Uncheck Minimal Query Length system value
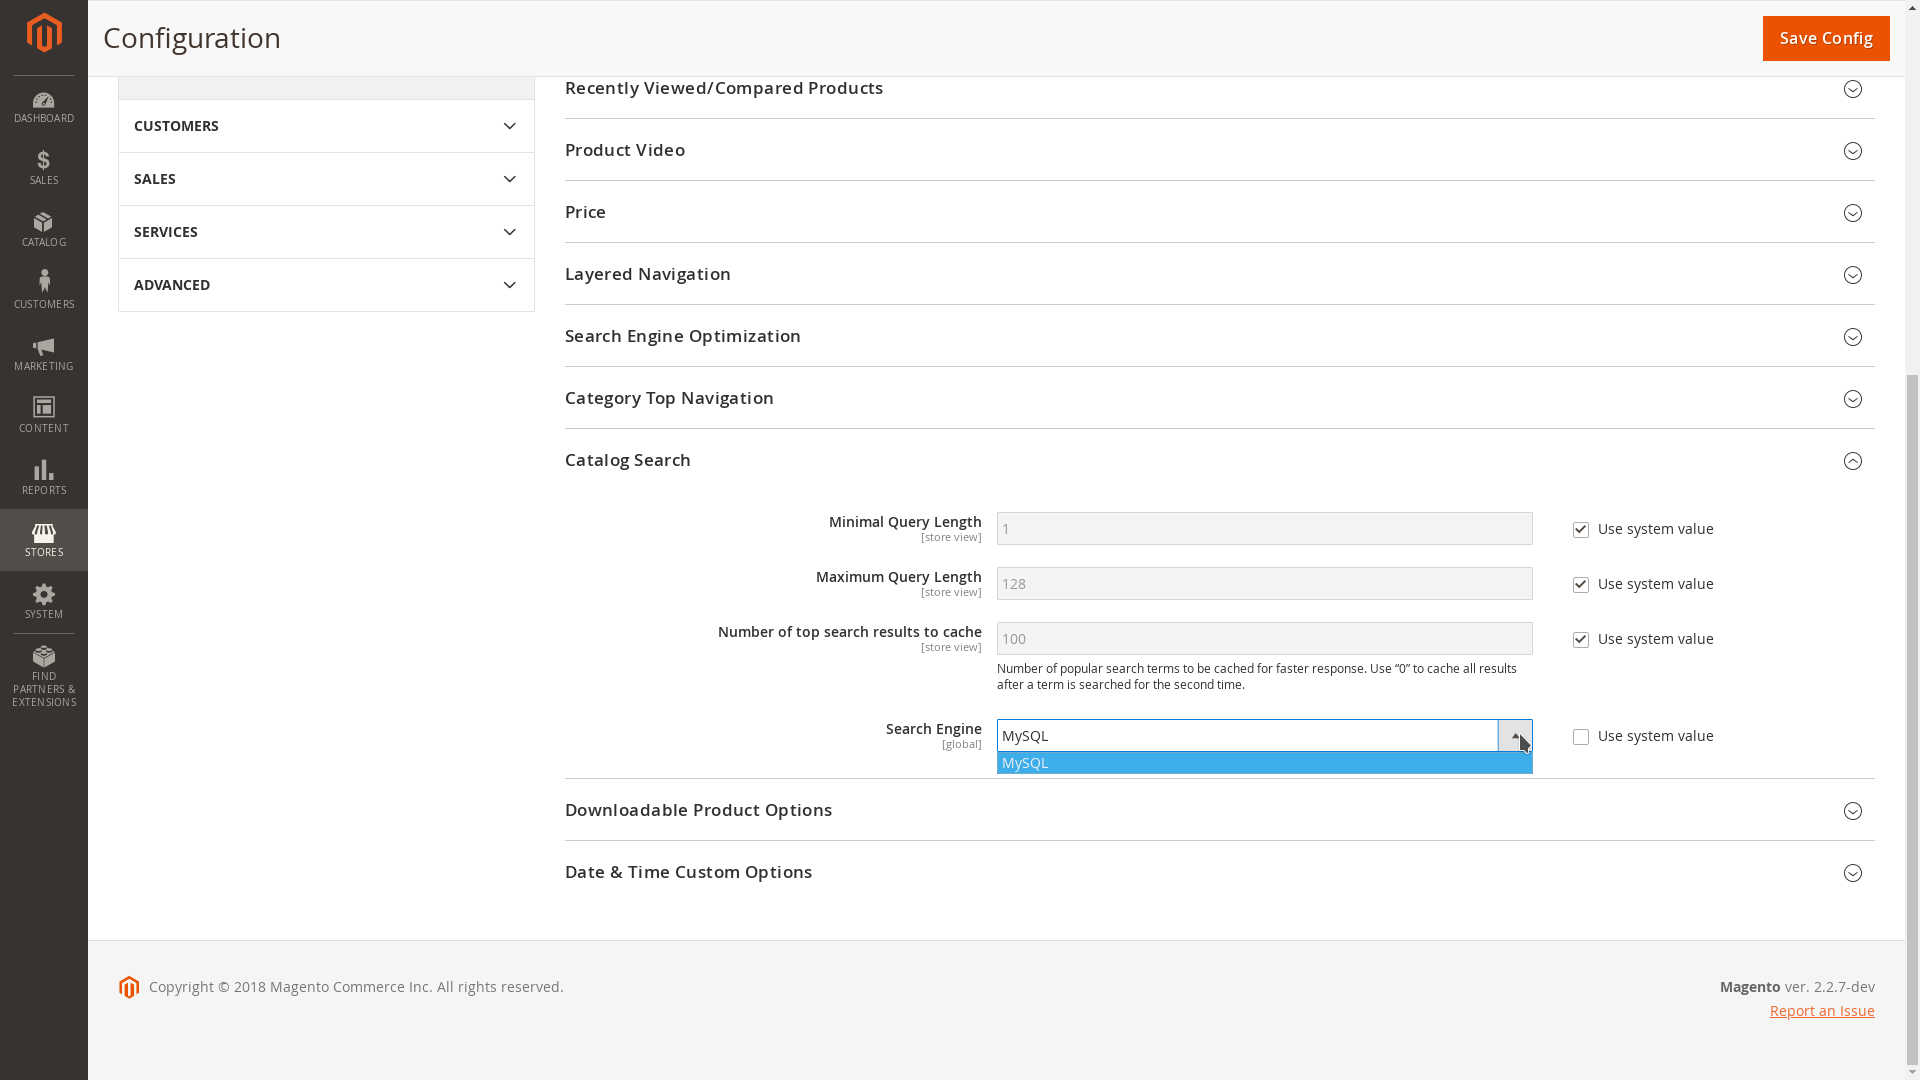The image size is (1920, 1080). coord(1580,530)
